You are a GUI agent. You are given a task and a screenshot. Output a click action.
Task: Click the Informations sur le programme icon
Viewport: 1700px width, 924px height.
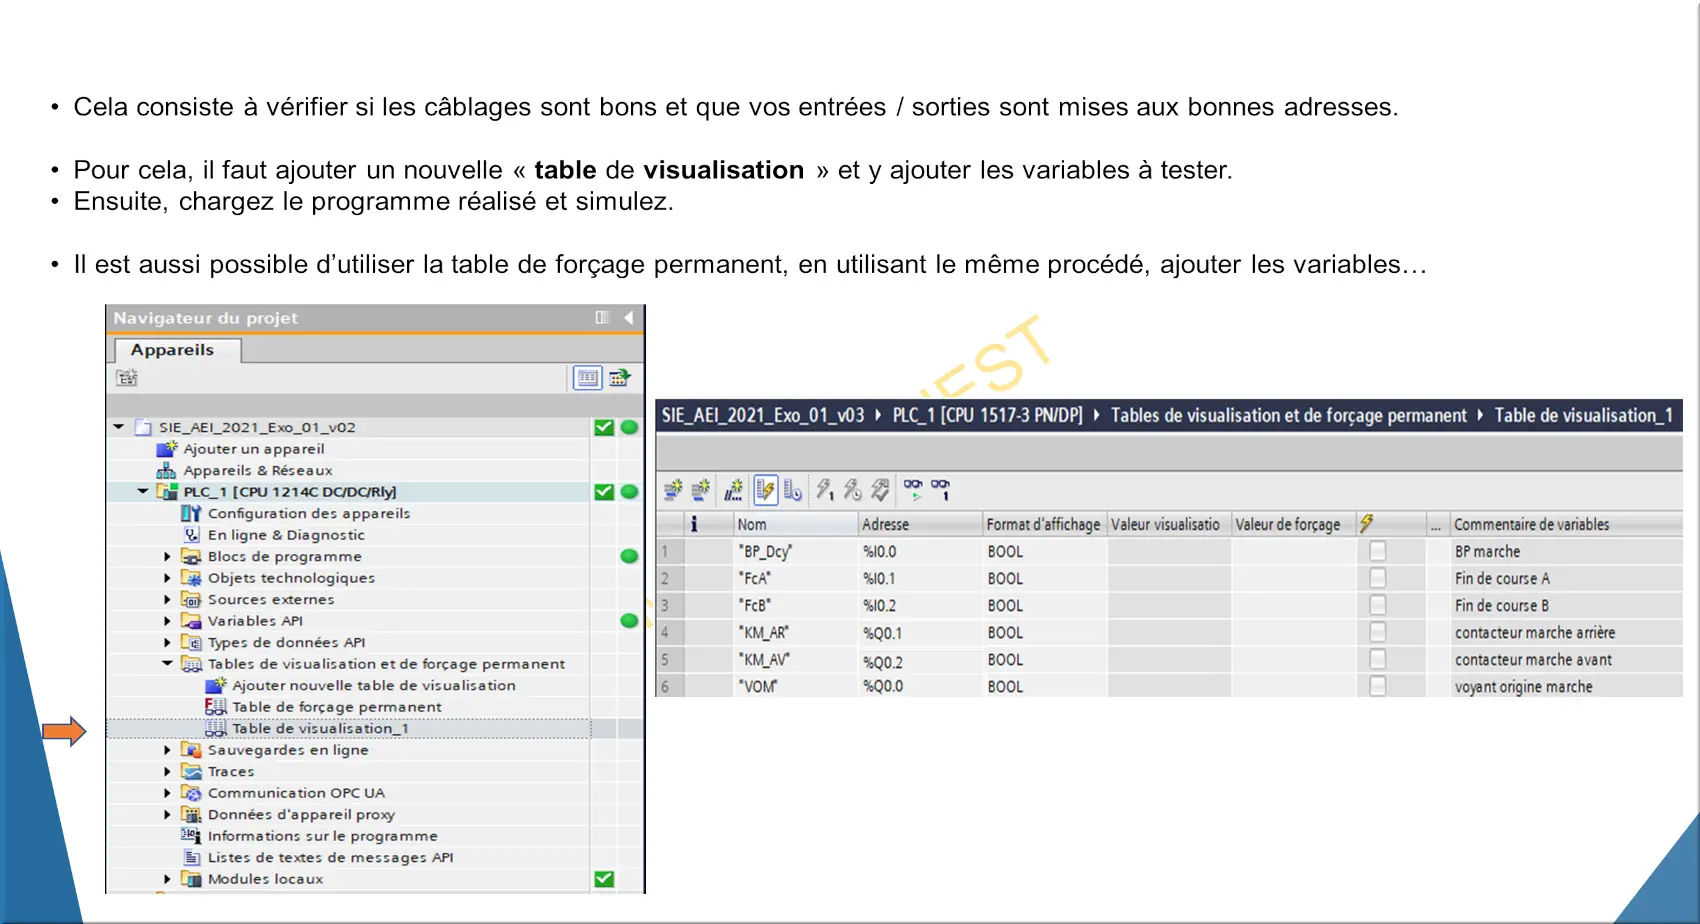191,835
